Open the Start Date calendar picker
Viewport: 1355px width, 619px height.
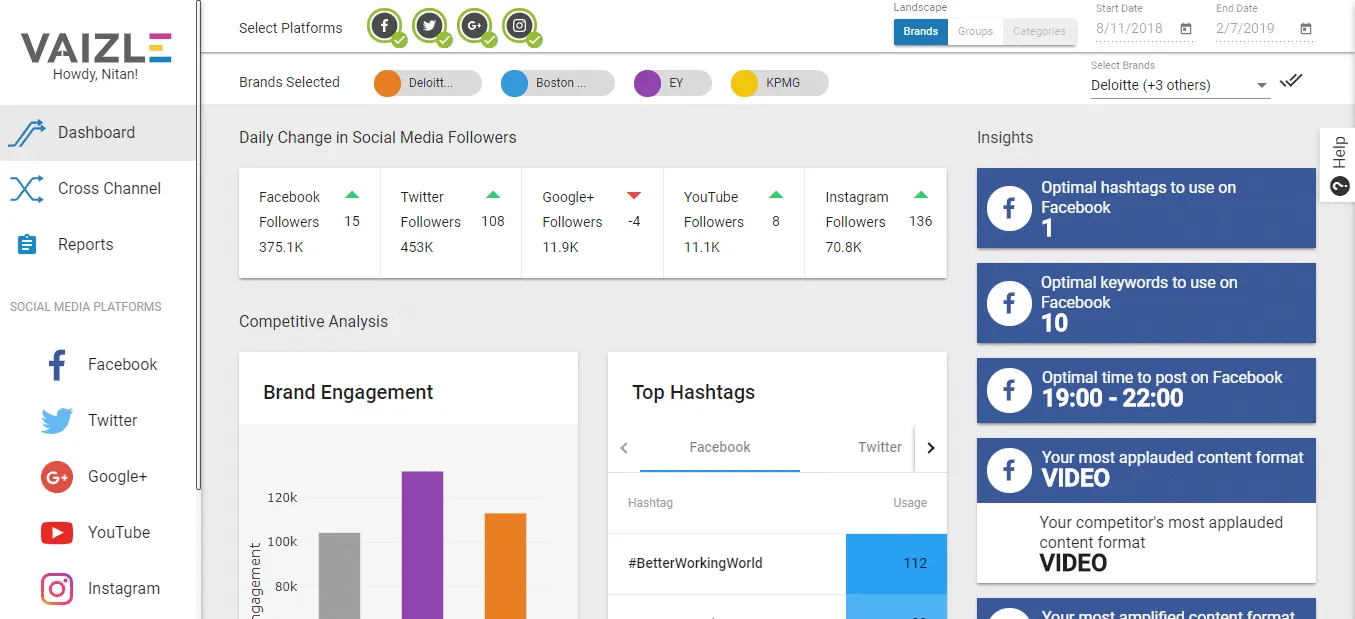(1186, 29)
